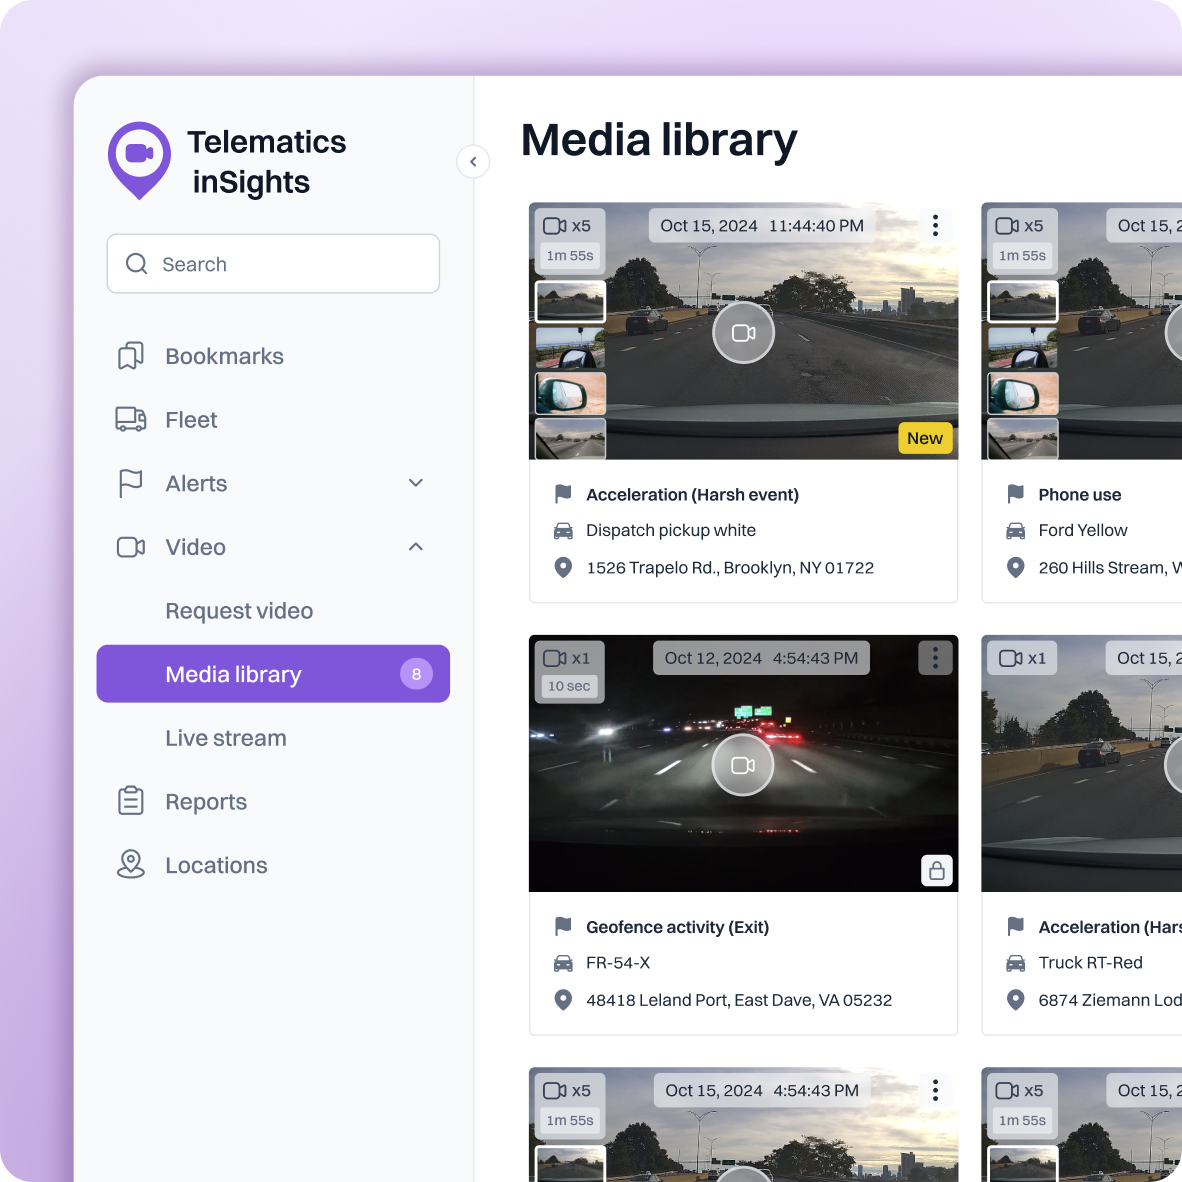Click the flag icon beside Acceleration (Harsh event) on Dispatch pickup card

(x=563, y=495)
